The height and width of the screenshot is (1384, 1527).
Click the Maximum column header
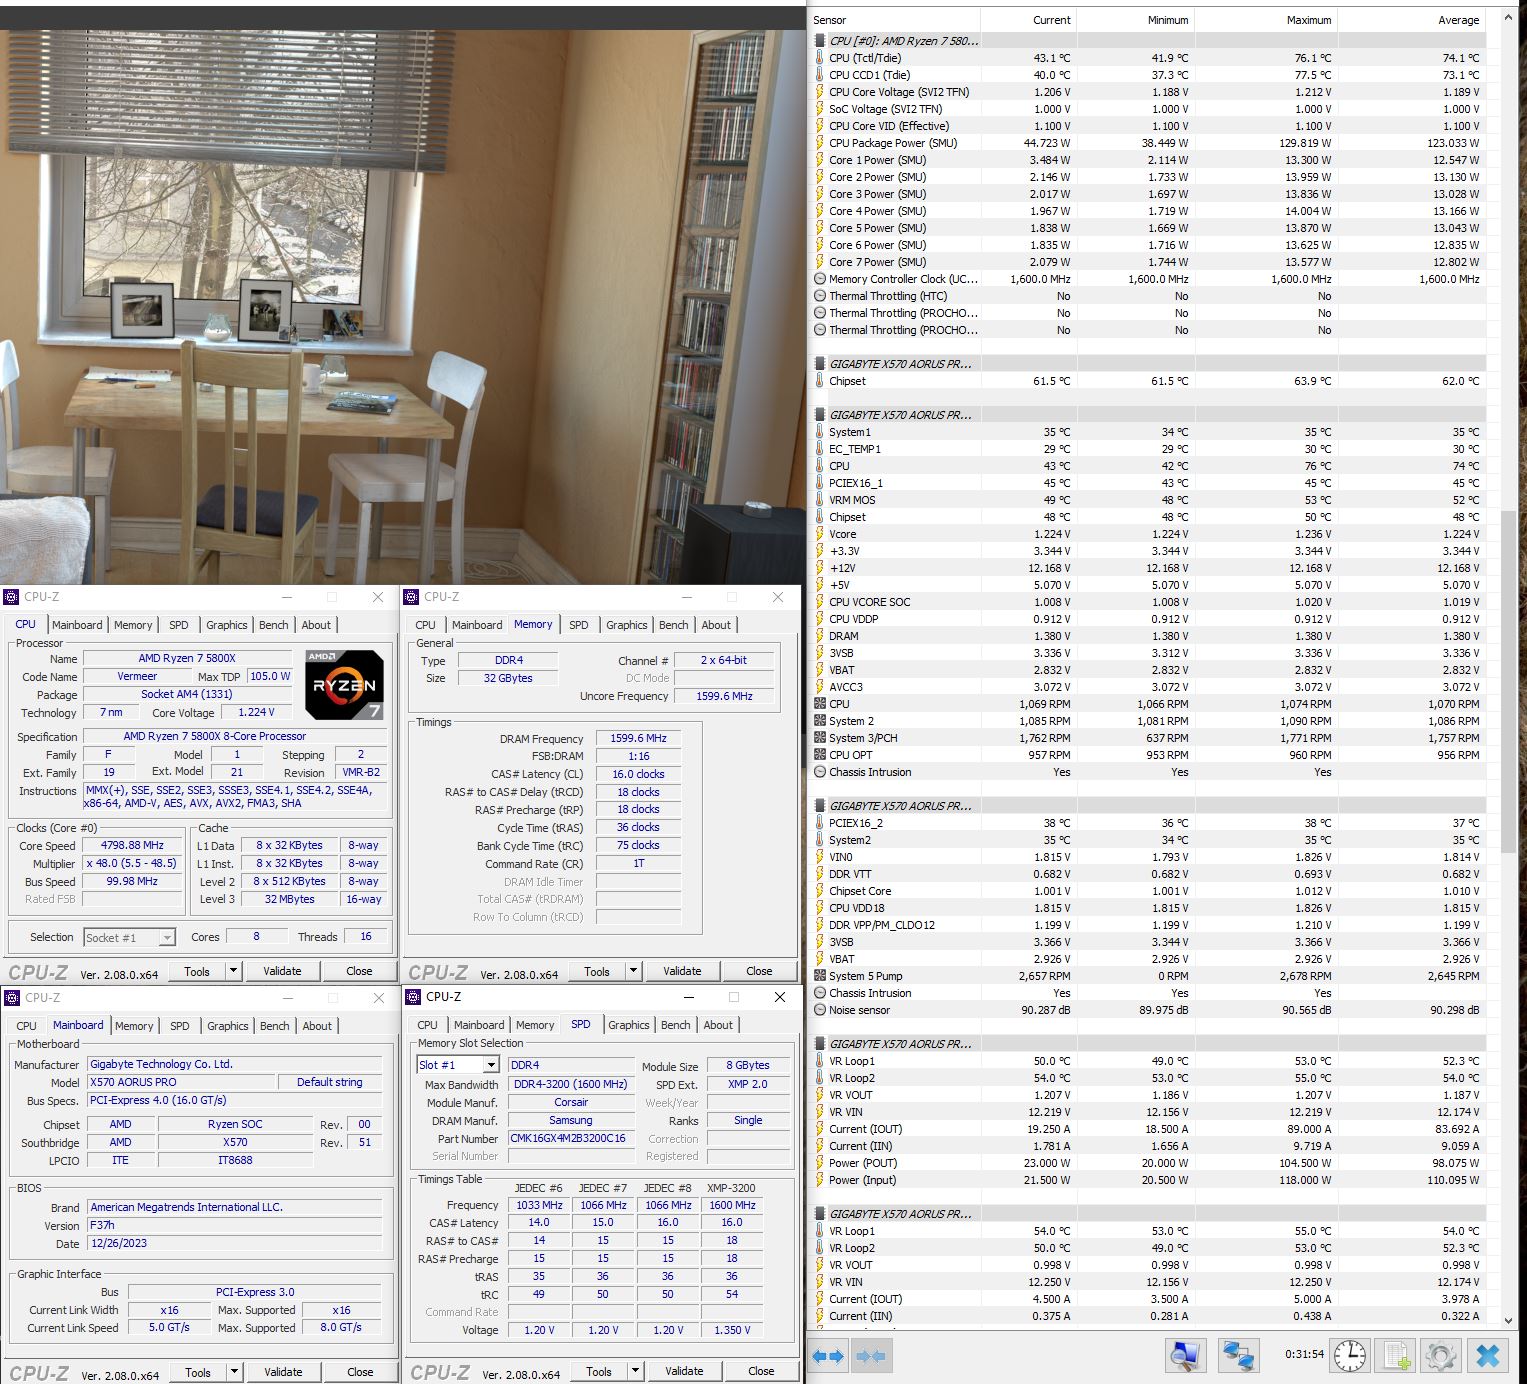point(1265,20)
